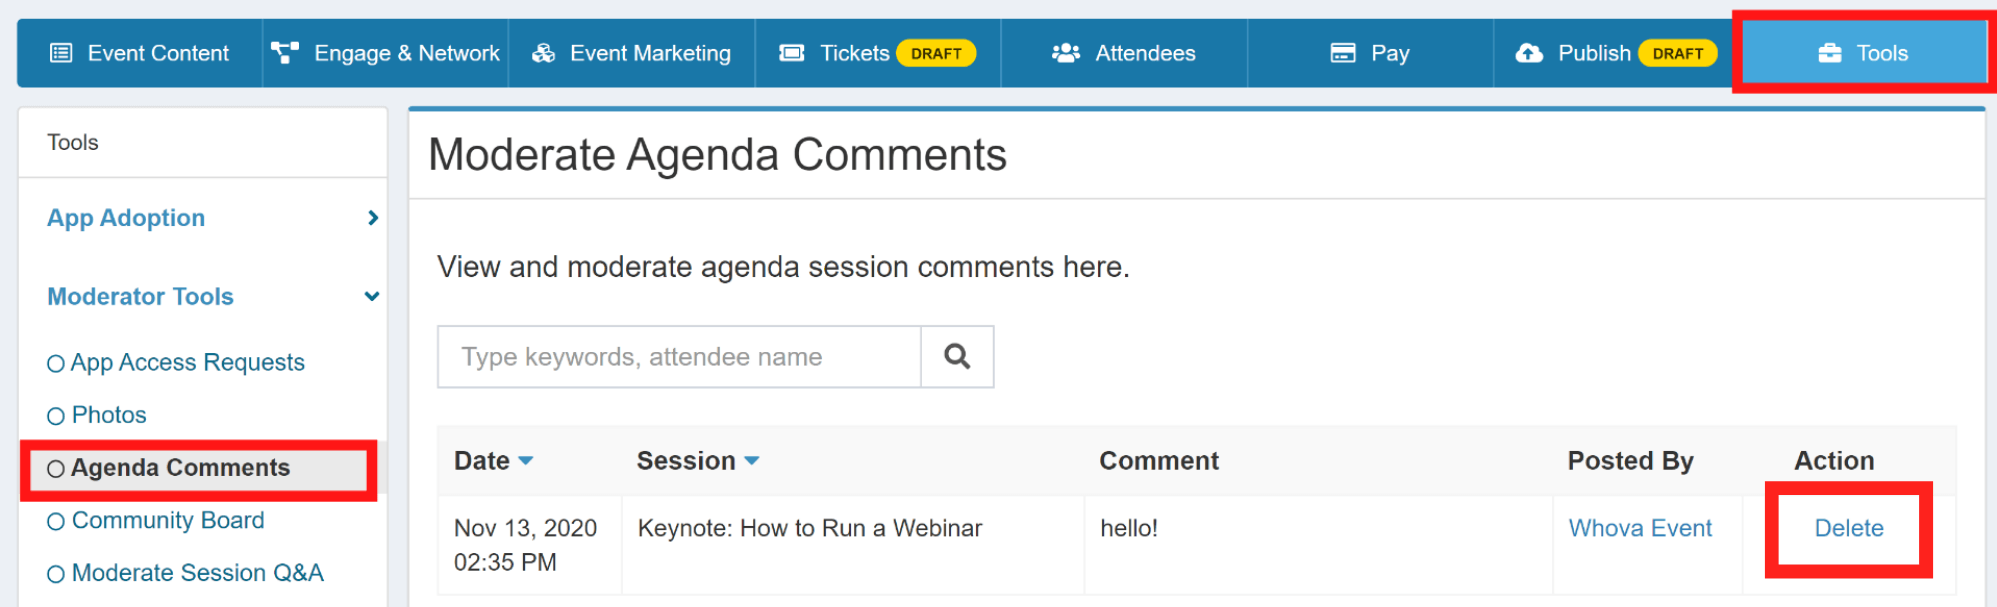The height and width of the screenshot is (607, 1997).
Task: Click the Event Content list icon
Action: [61, 53]
